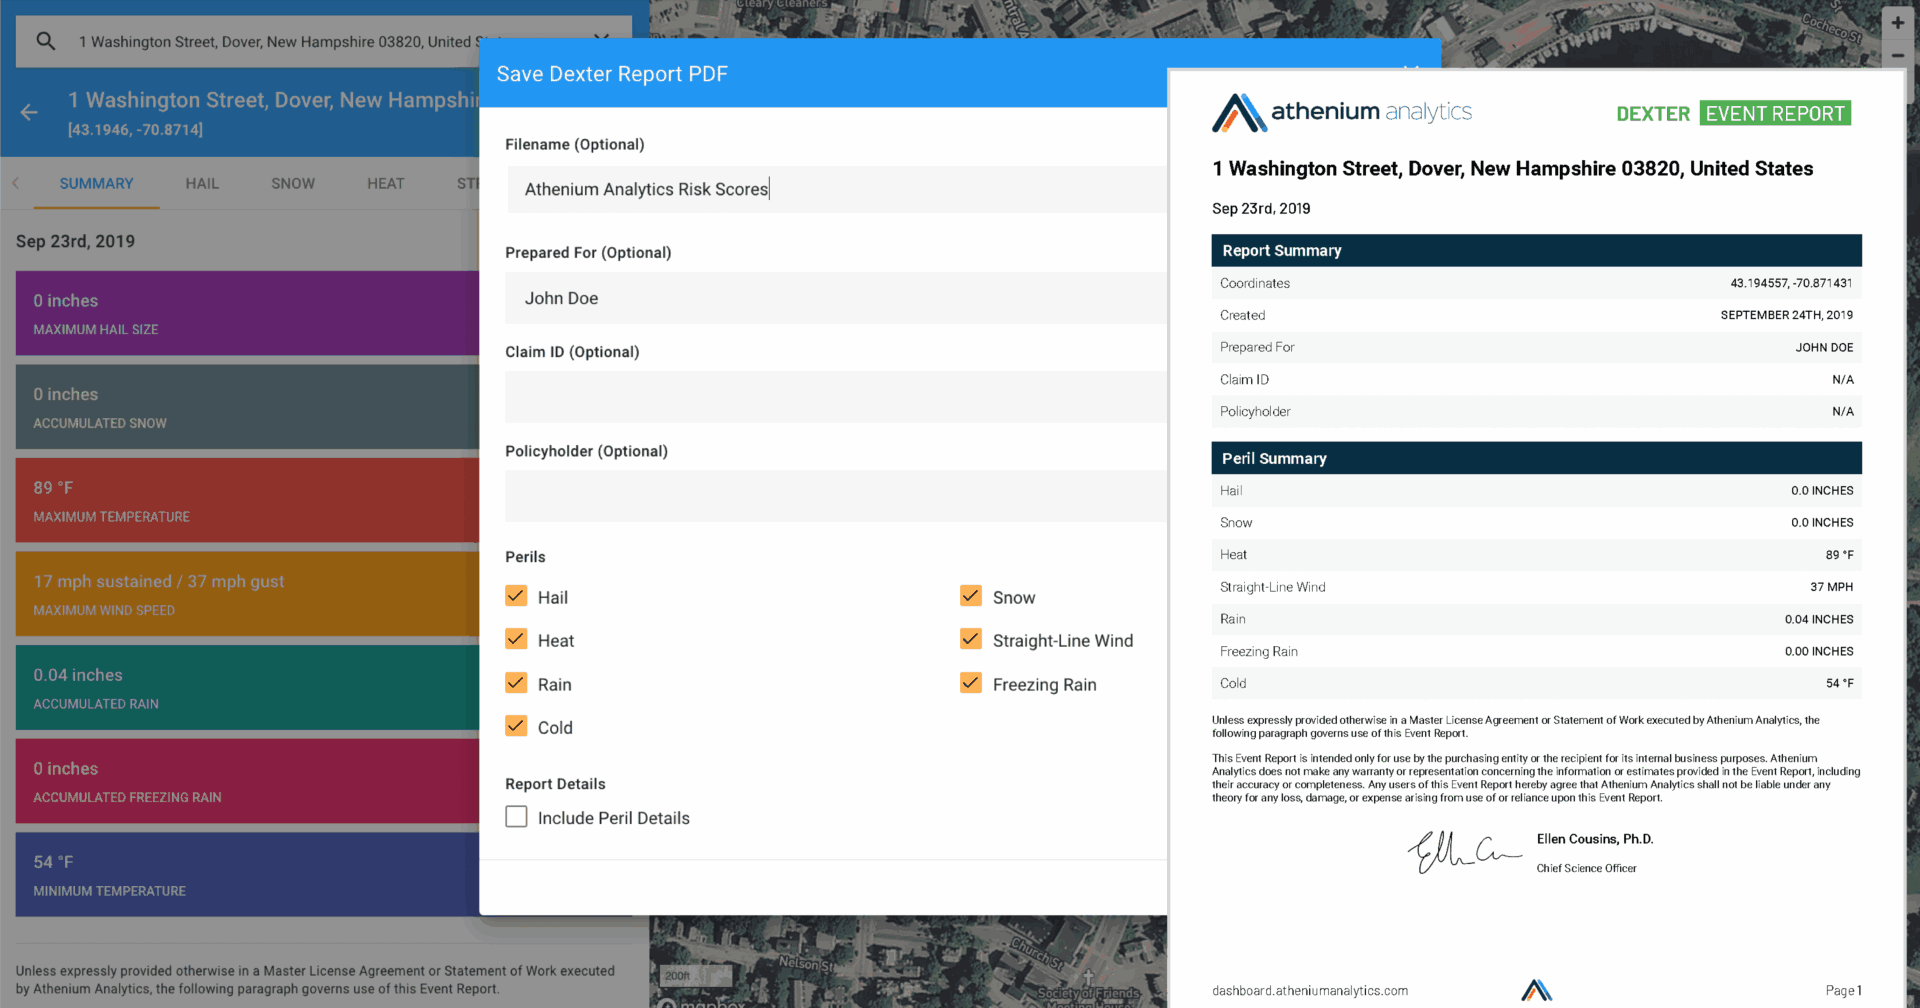Select the Policyholder input field
Screen dimensions: 1920x1008
point(835,496)
